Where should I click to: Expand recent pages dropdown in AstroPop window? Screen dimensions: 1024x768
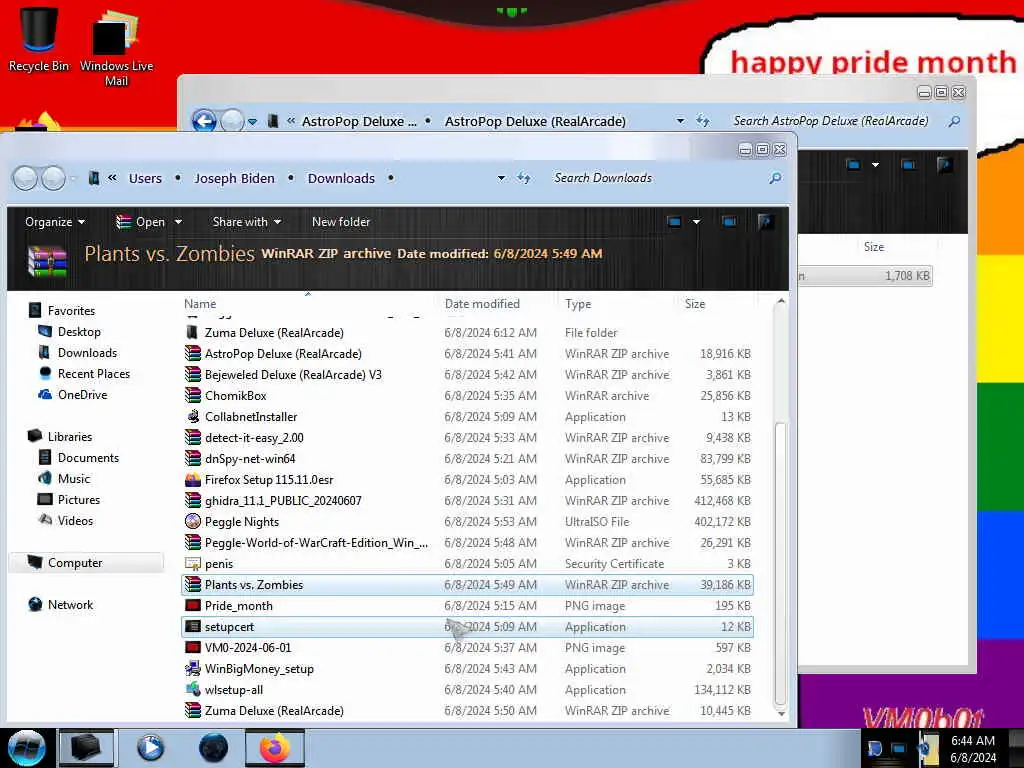tap(252, 121)
